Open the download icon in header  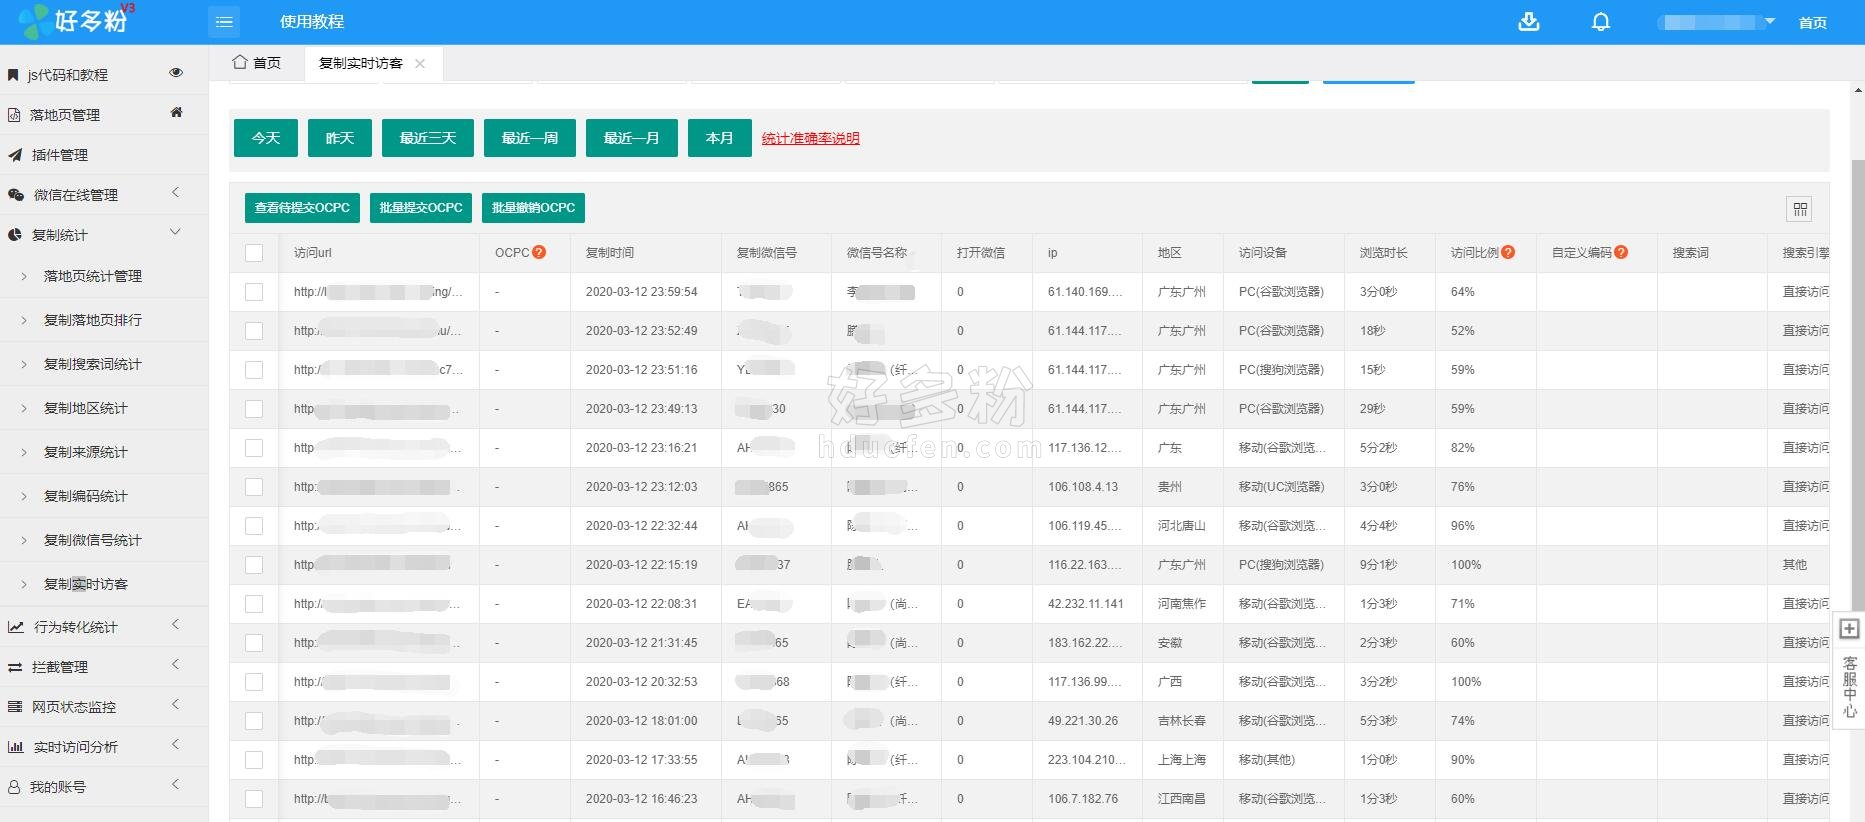[1529, 22]
